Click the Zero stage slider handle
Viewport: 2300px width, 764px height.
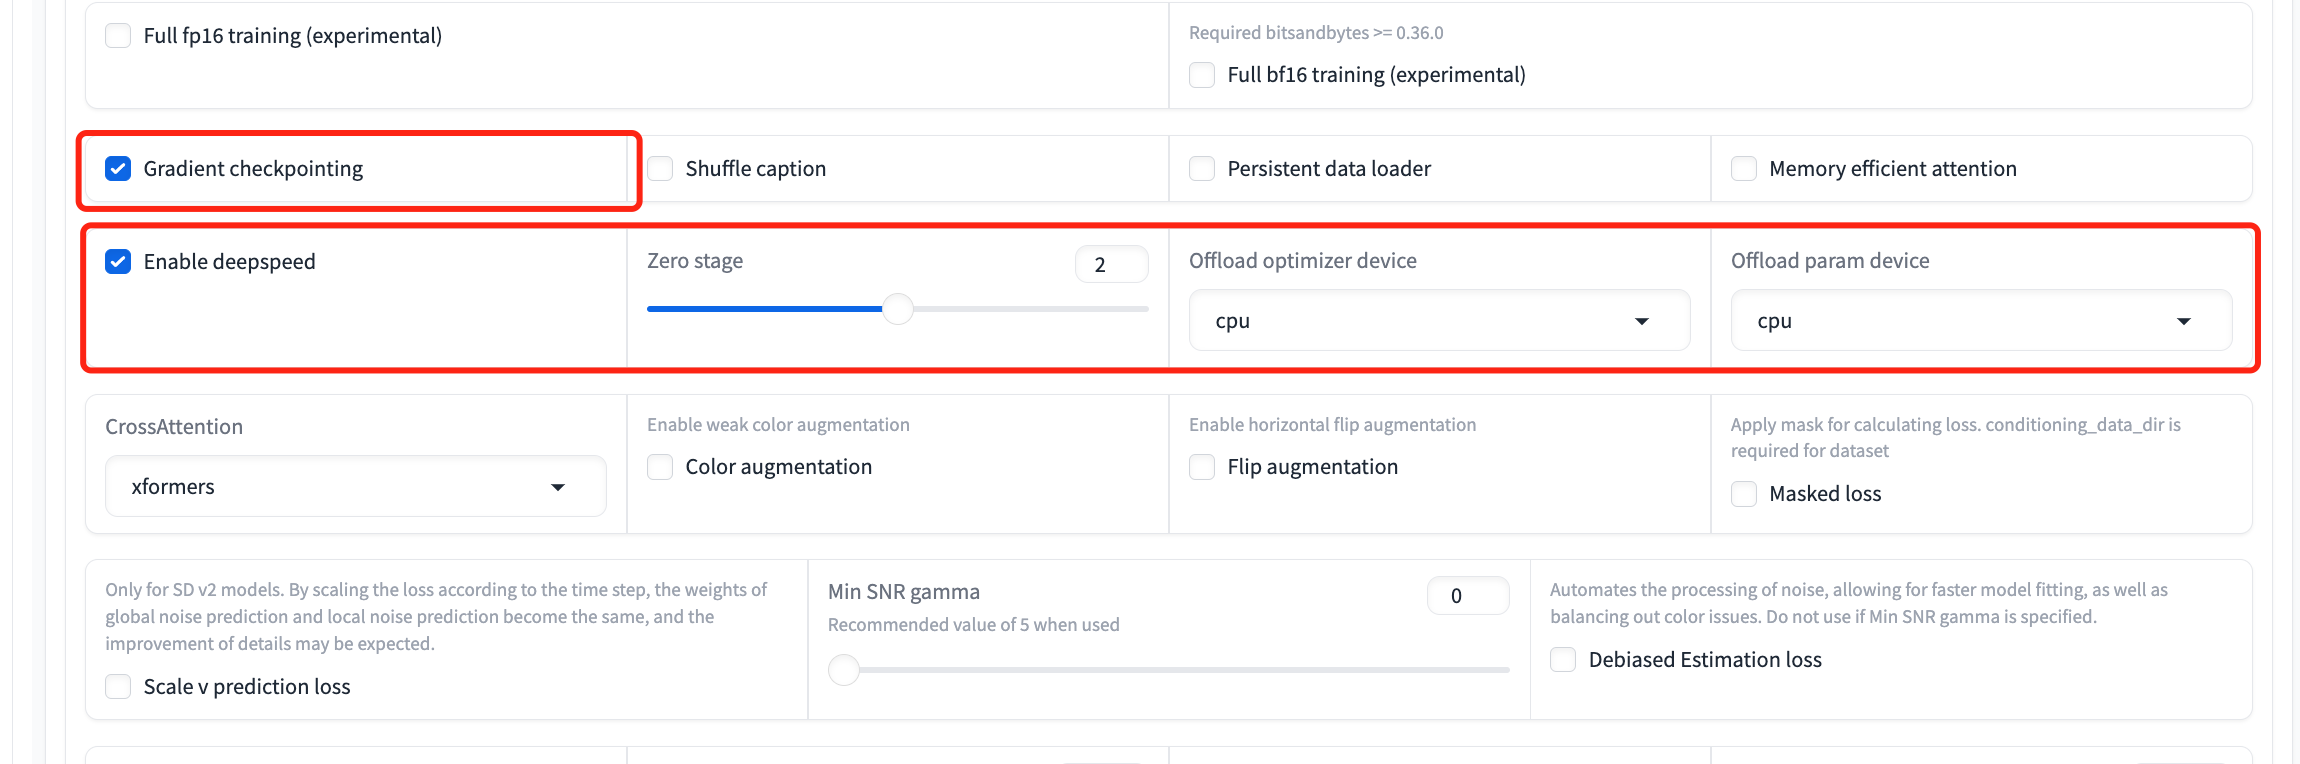(x=898, y=309)
